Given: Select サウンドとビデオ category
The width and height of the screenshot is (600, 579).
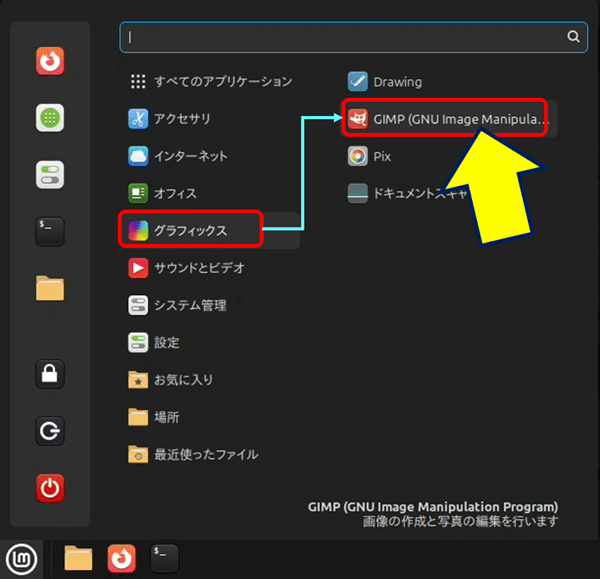Looking at the screenshot, I should click(211, 268).
